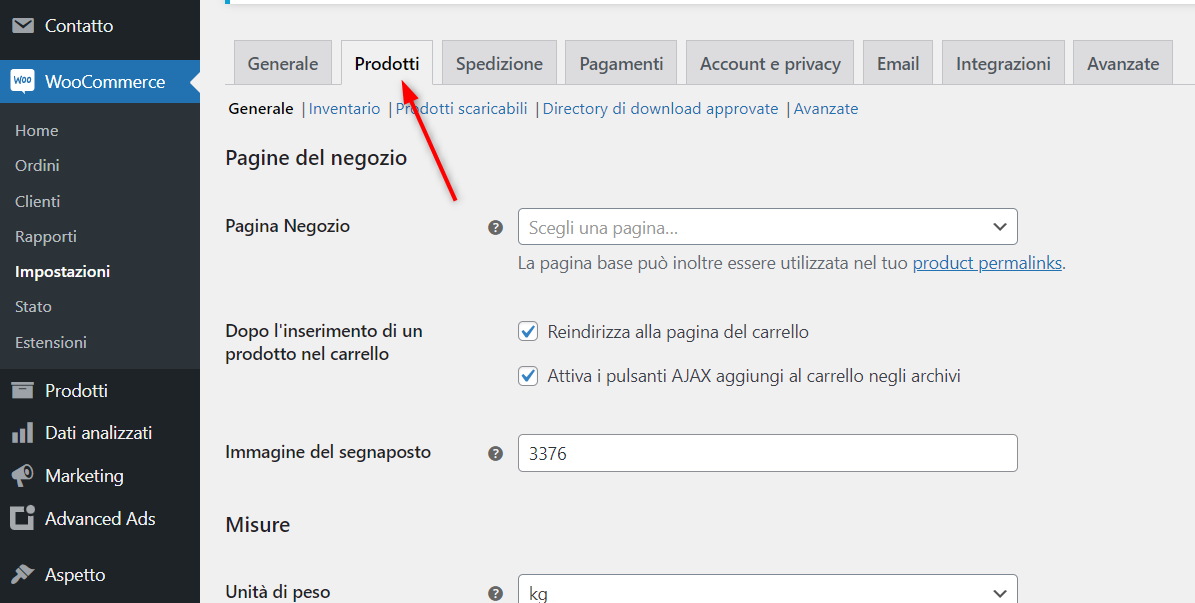Open the WooCommerce sidebar icon

tap(21, 82)
